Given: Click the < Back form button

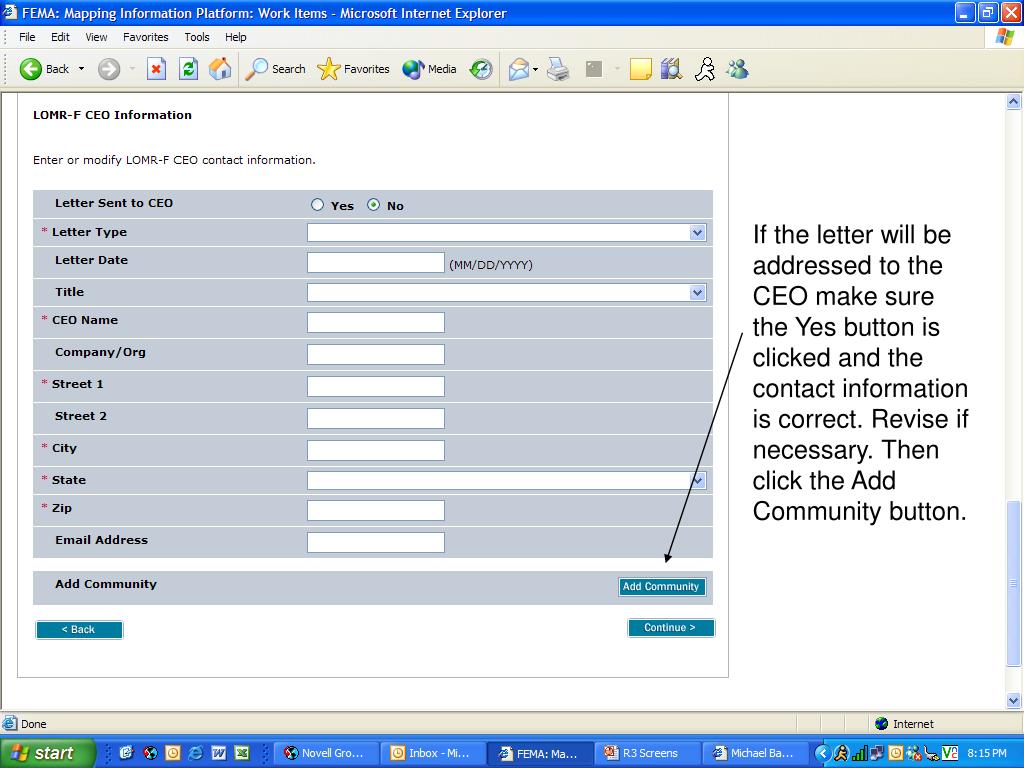Looking at the screenshot, I should pos(79,630).
